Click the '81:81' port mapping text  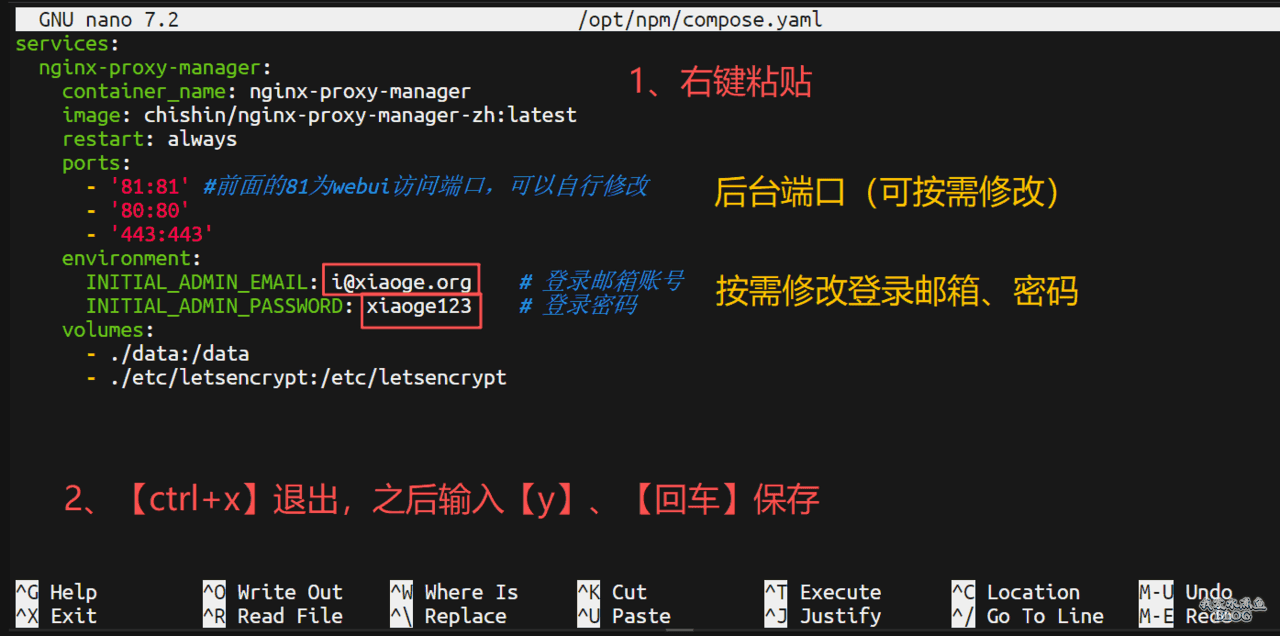149,186
